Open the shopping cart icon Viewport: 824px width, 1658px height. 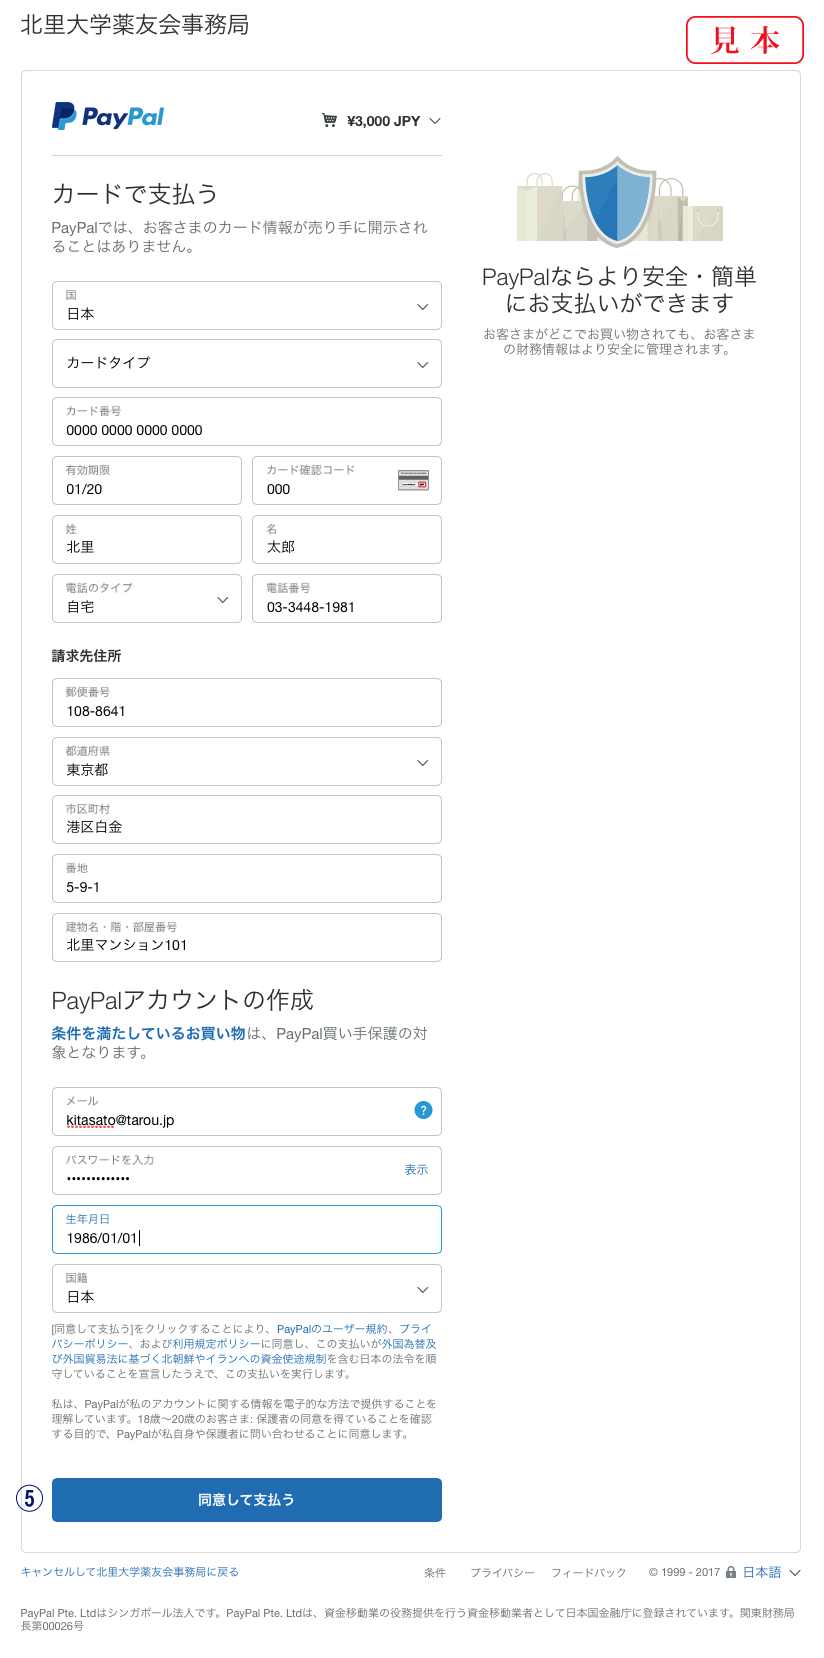(329, 121)
